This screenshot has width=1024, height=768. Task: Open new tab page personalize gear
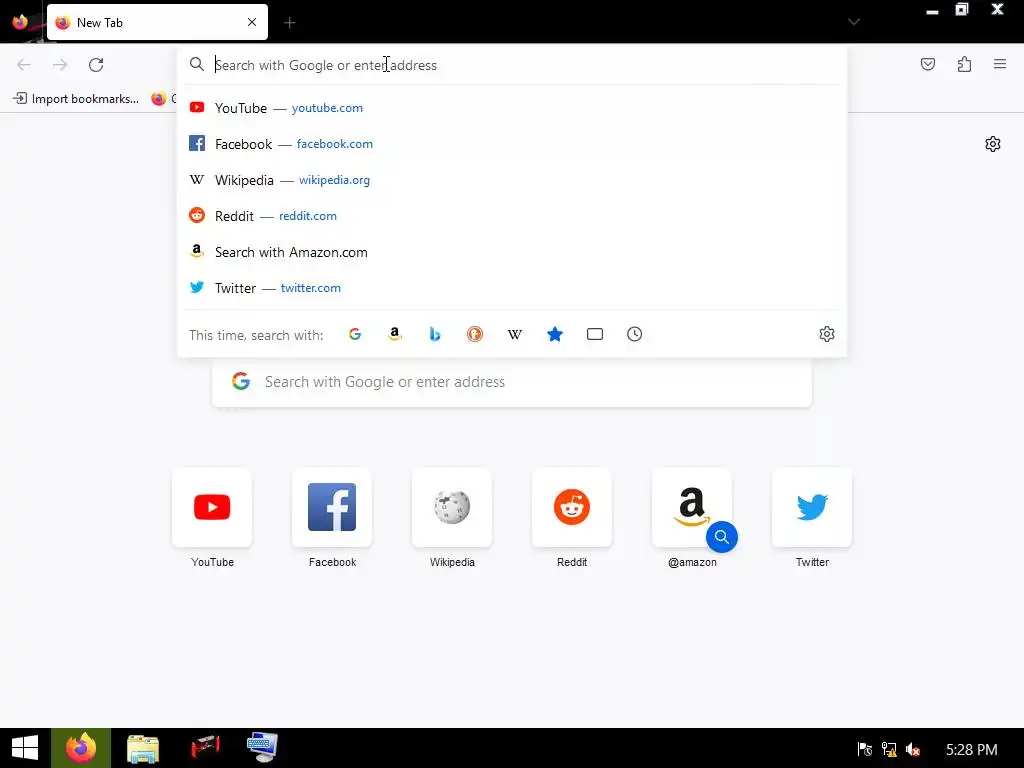click(x=993, y=144)
